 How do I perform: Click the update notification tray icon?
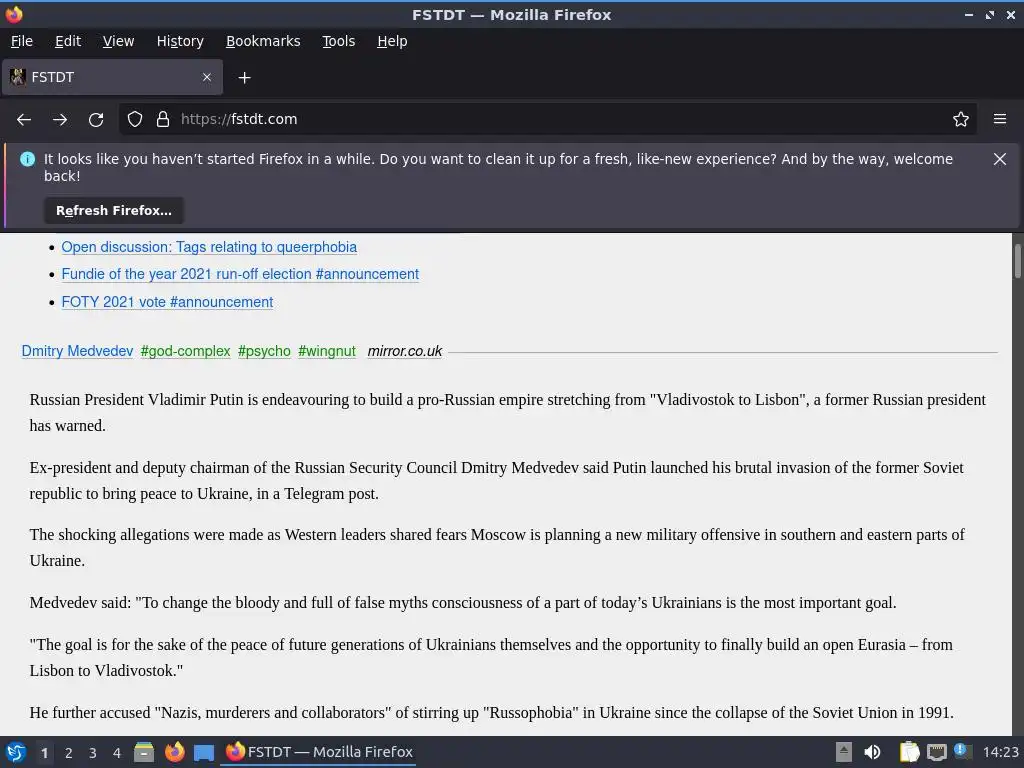(x=963, y=751)
